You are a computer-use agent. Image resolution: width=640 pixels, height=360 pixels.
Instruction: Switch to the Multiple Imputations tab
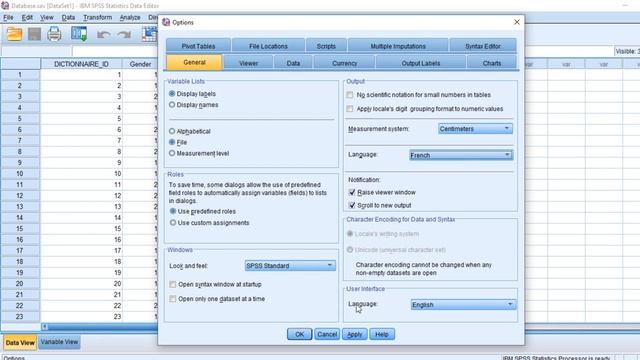tap(398, 46)
